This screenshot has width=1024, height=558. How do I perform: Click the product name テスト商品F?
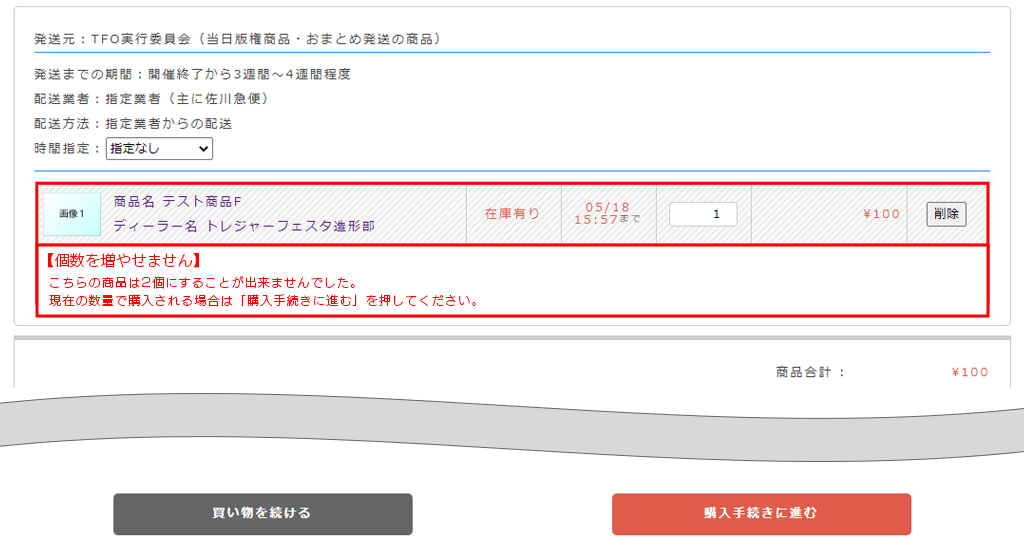(x=177, y=201)
